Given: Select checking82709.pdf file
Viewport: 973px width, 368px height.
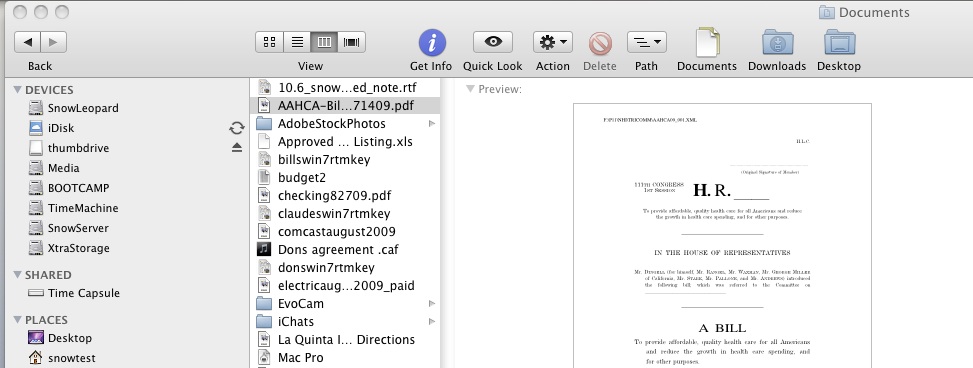Looking at the screenshot, I should pyautogui.click(x=346, y=195).
